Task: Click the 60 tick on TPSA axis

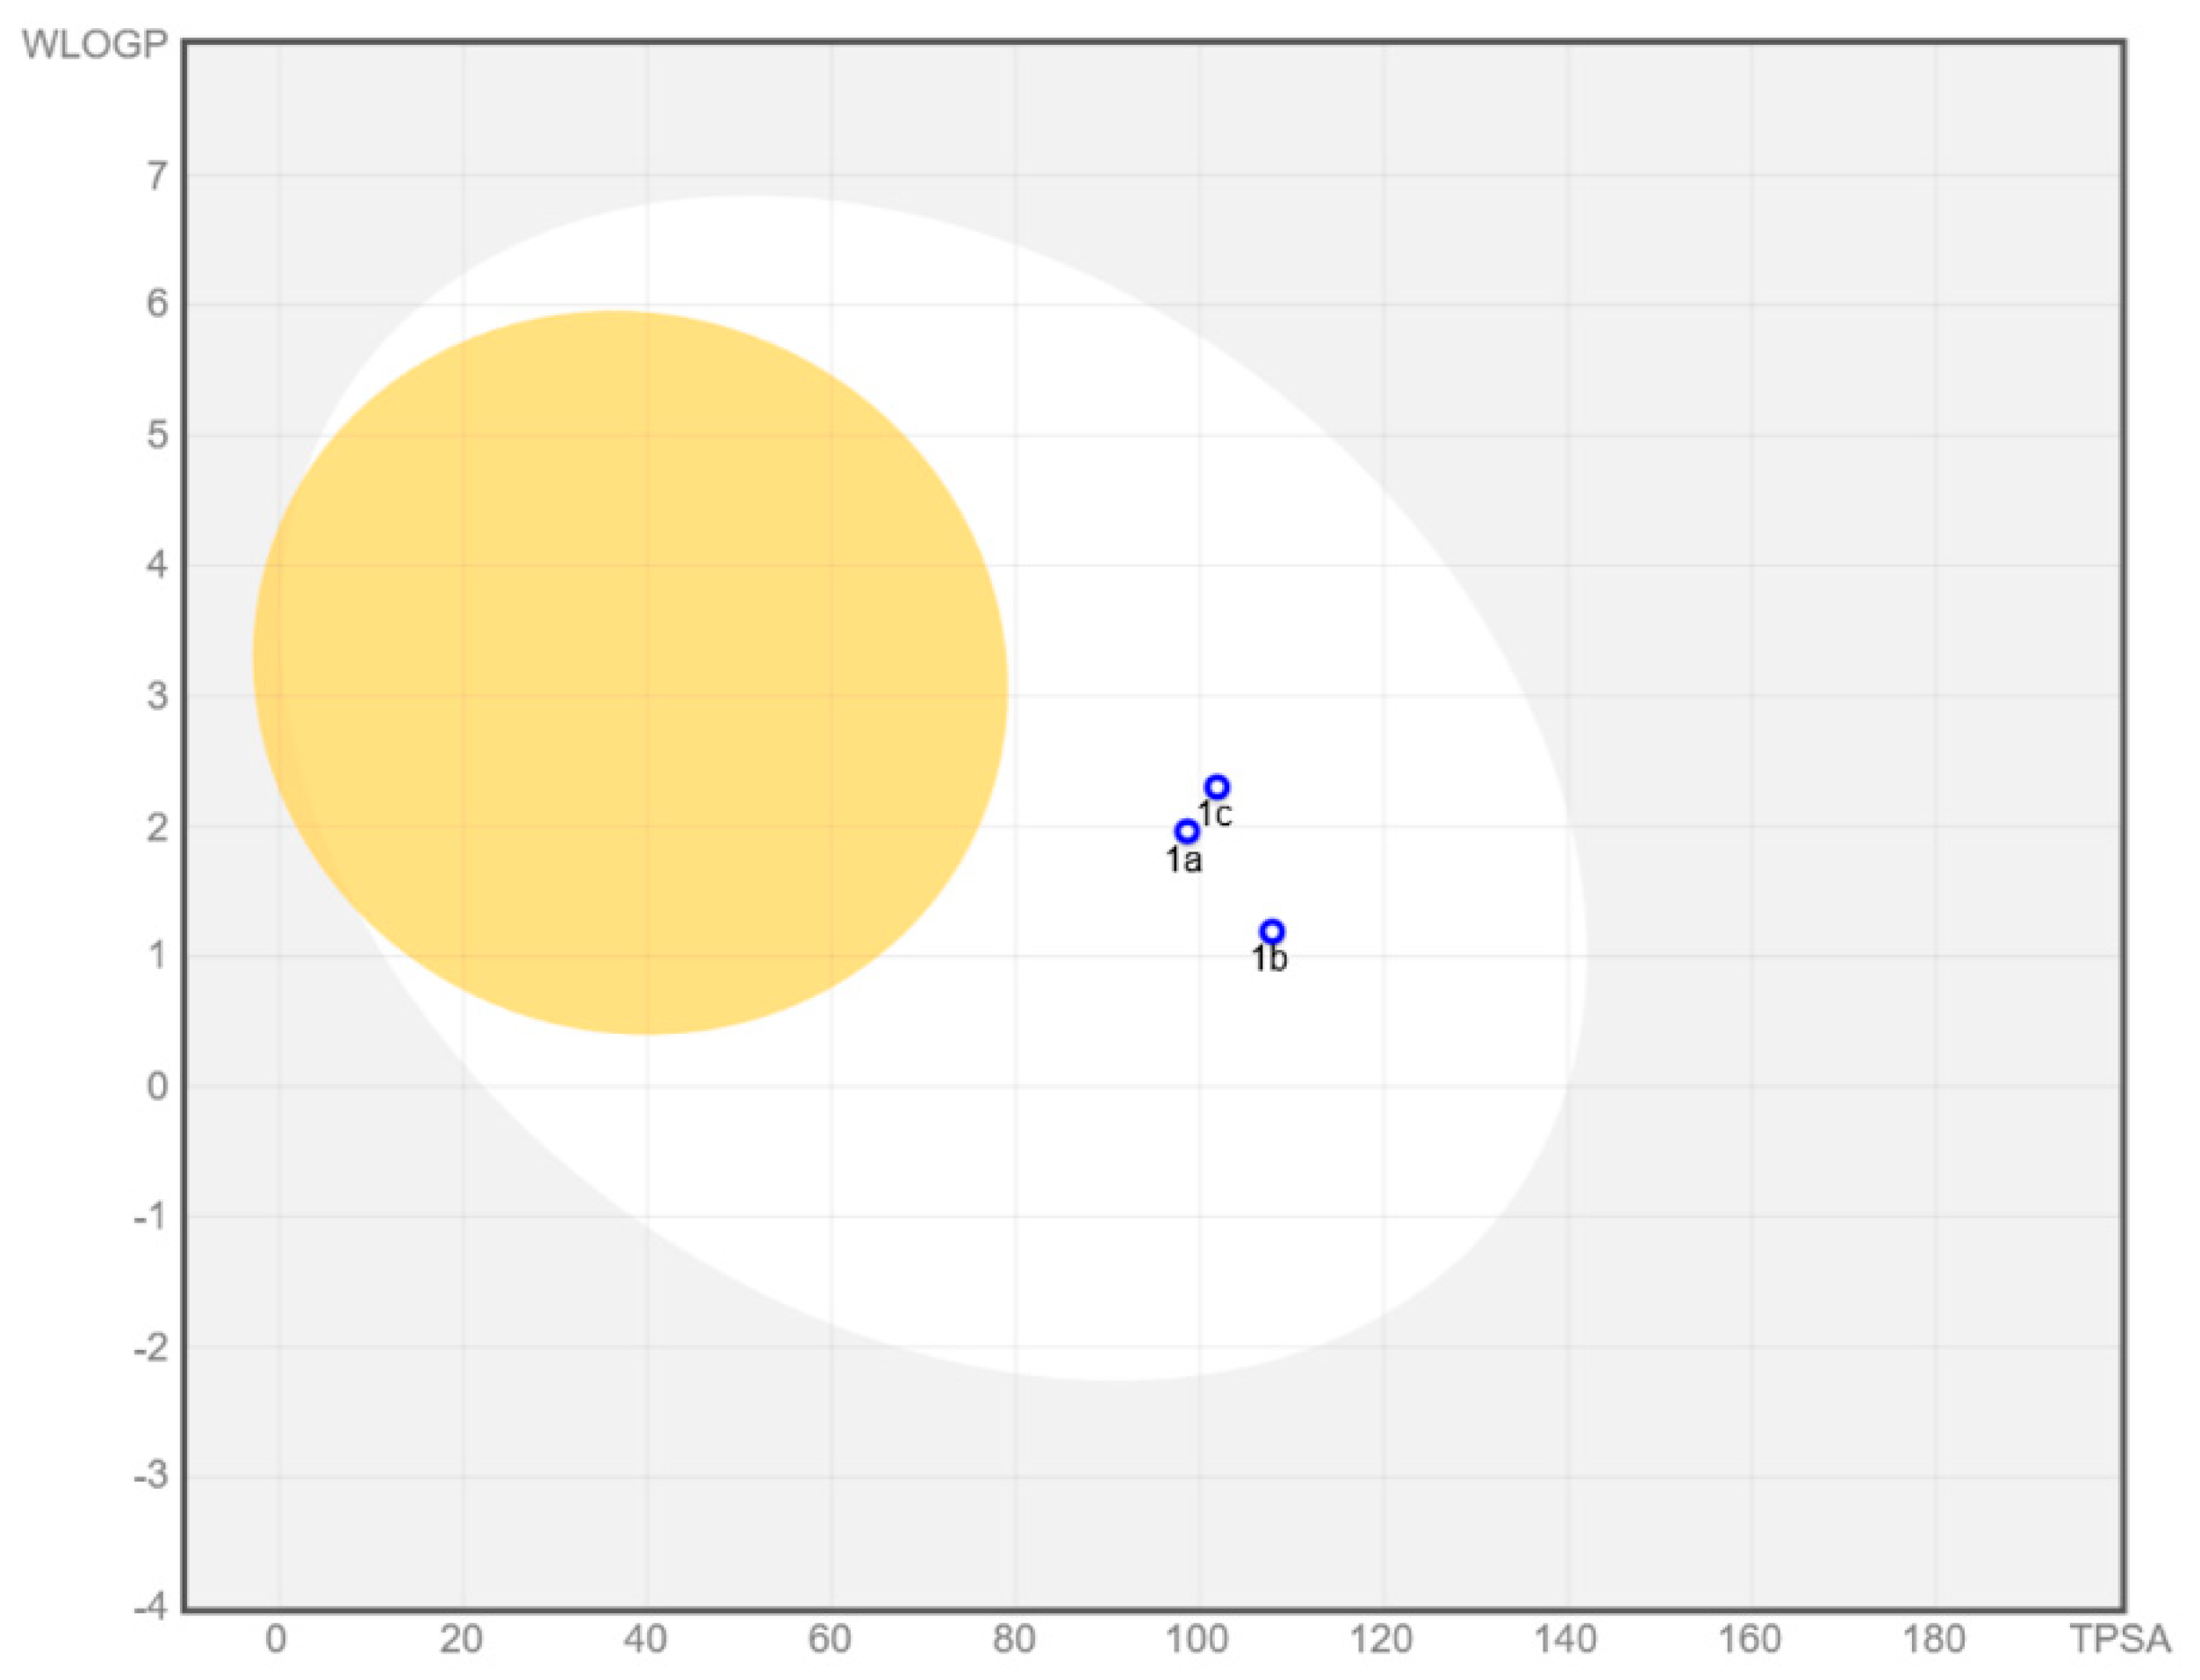Action: pos(829,1640)
